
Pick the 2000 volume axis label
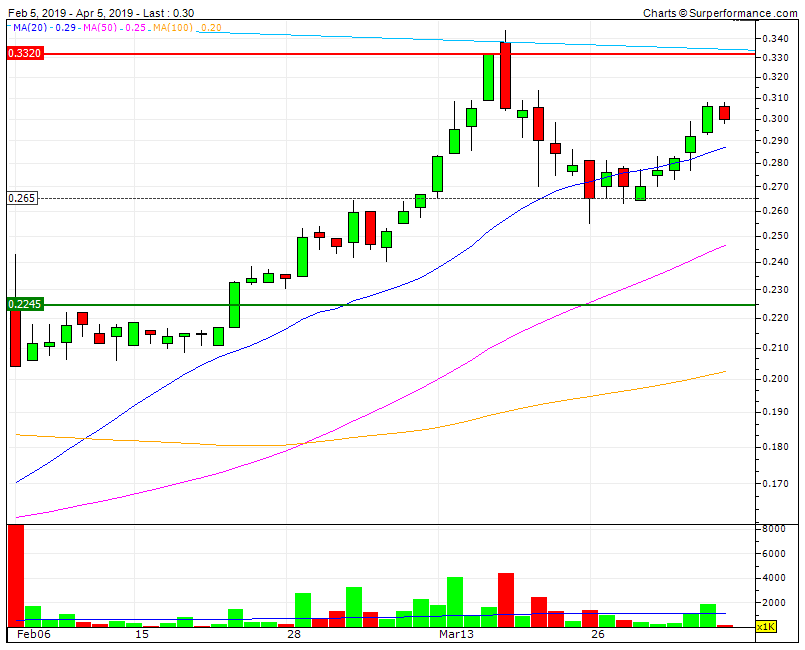pos(774,602)
